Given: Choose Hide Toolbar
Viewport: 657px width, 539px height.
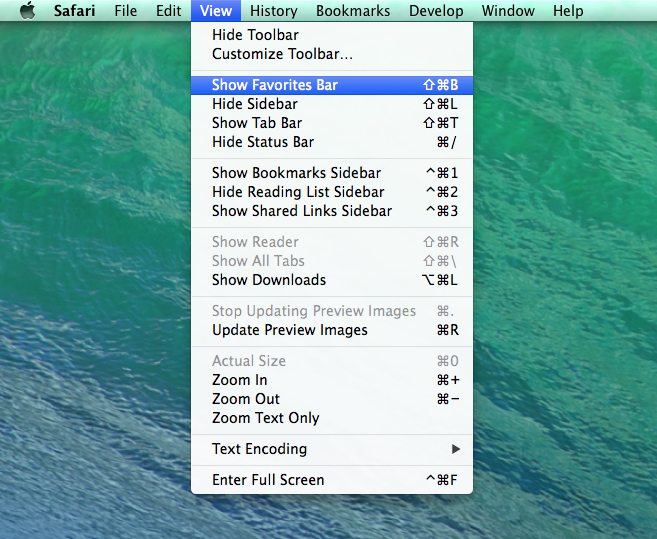Looking at the screenshot, I should point(331,35).
